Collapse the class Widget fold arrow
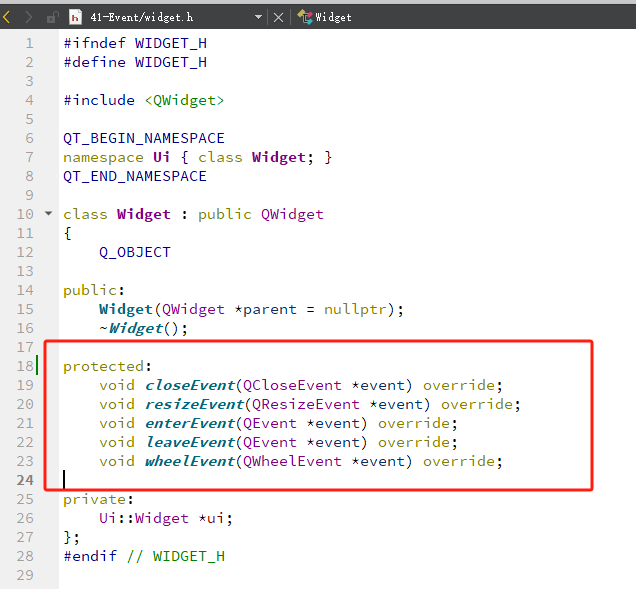 coord(48,213)
